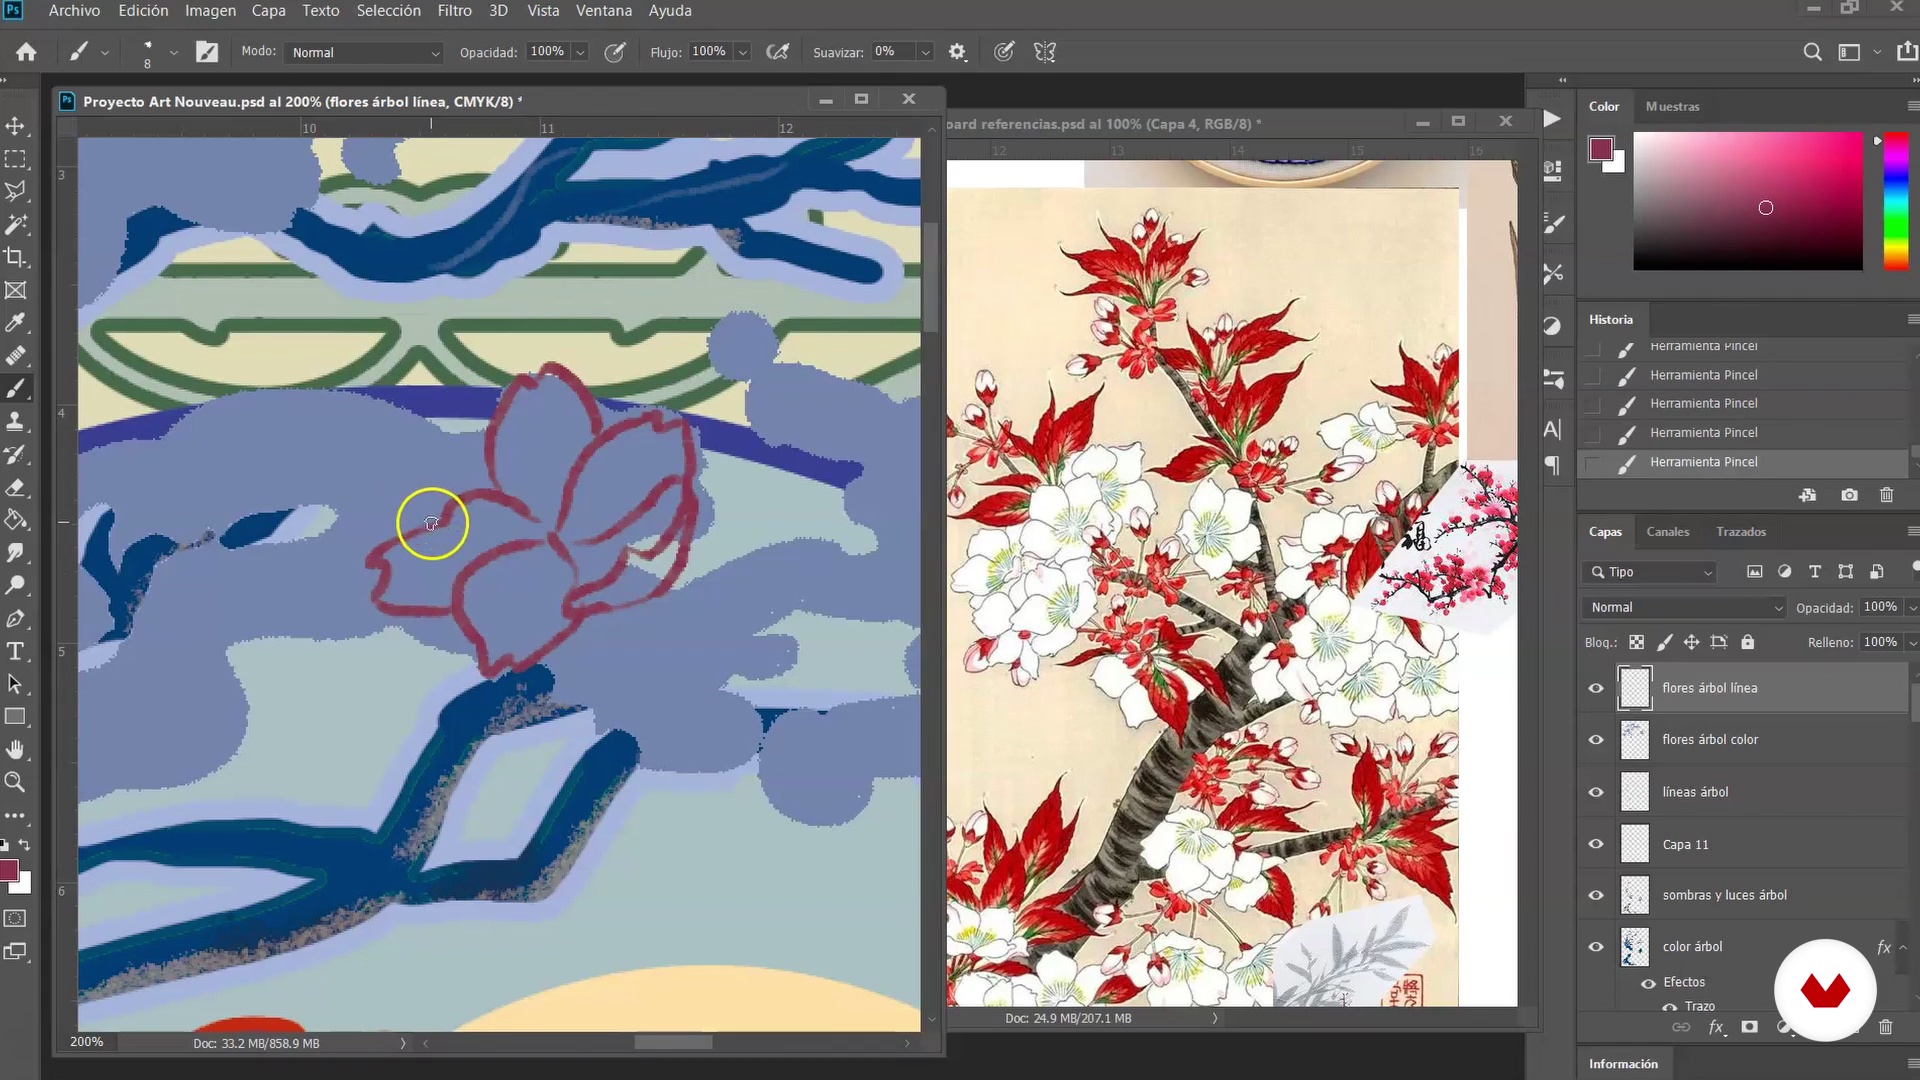Hide the 'color árbol' layer
Viewport: 1920px width, 1080px height.
1596,947
